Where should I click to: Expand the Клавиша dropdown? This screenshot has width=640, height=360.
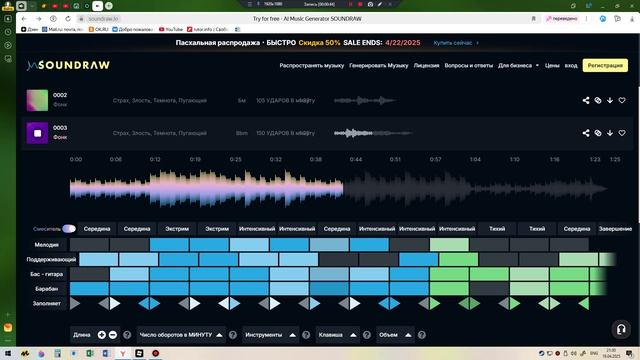tap(338, 335)
